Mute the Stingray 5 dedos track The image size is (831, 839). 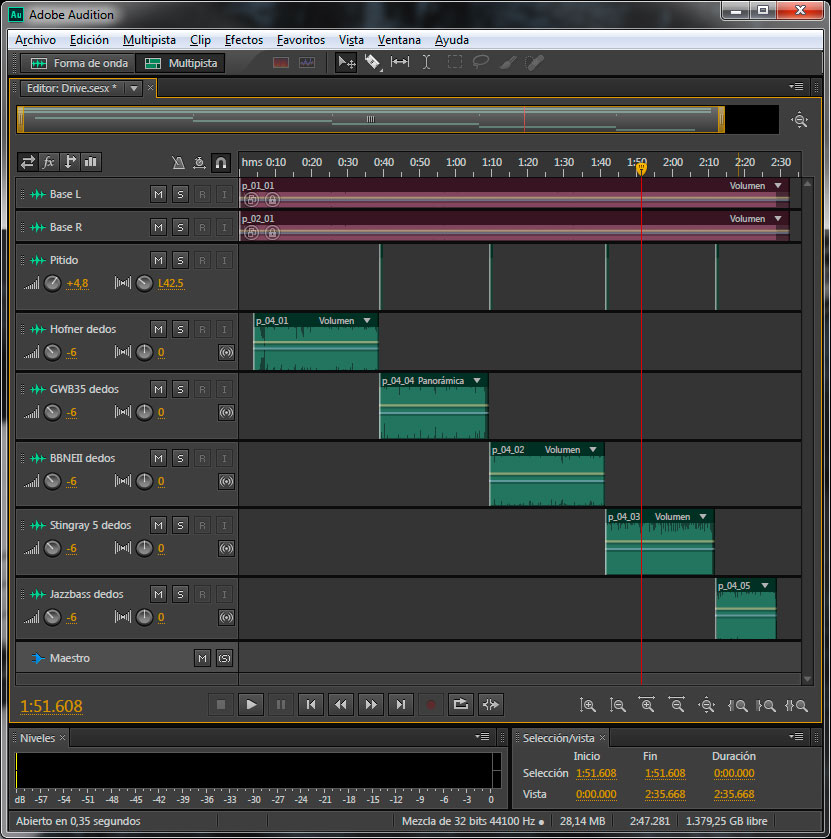(x=158, y=525)
